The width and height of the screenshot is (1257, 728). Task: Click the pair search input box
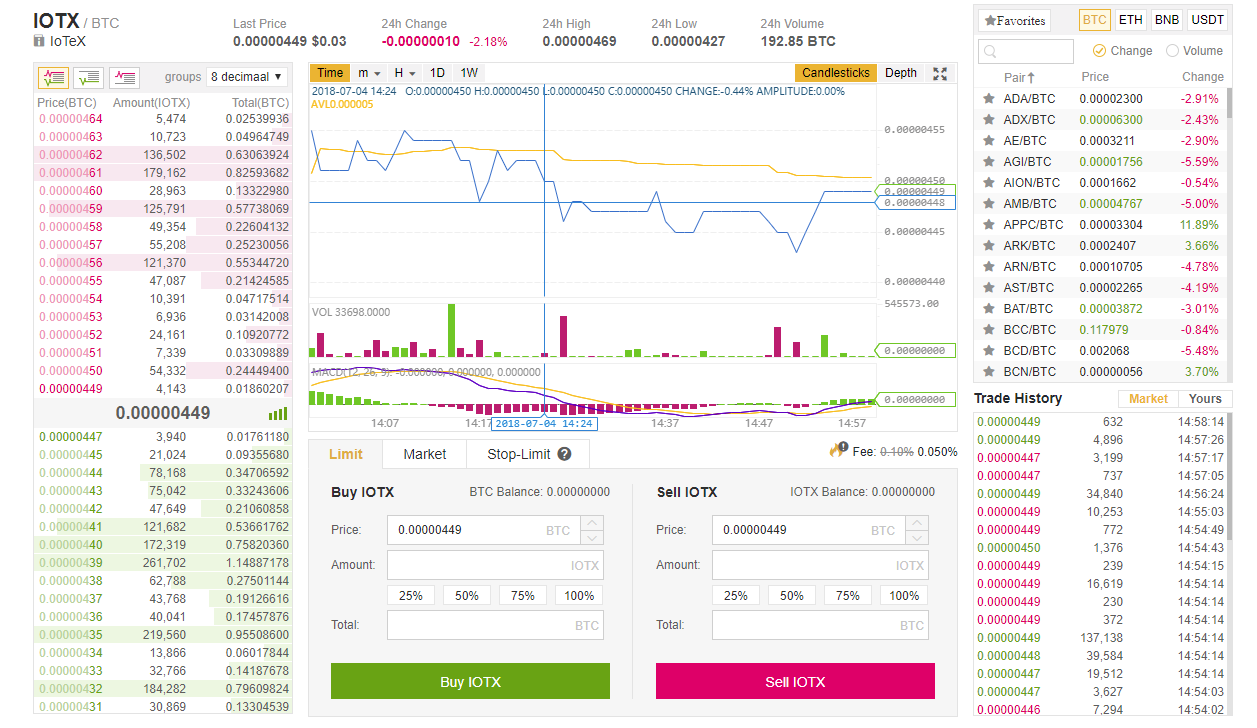click(1025, 51)
